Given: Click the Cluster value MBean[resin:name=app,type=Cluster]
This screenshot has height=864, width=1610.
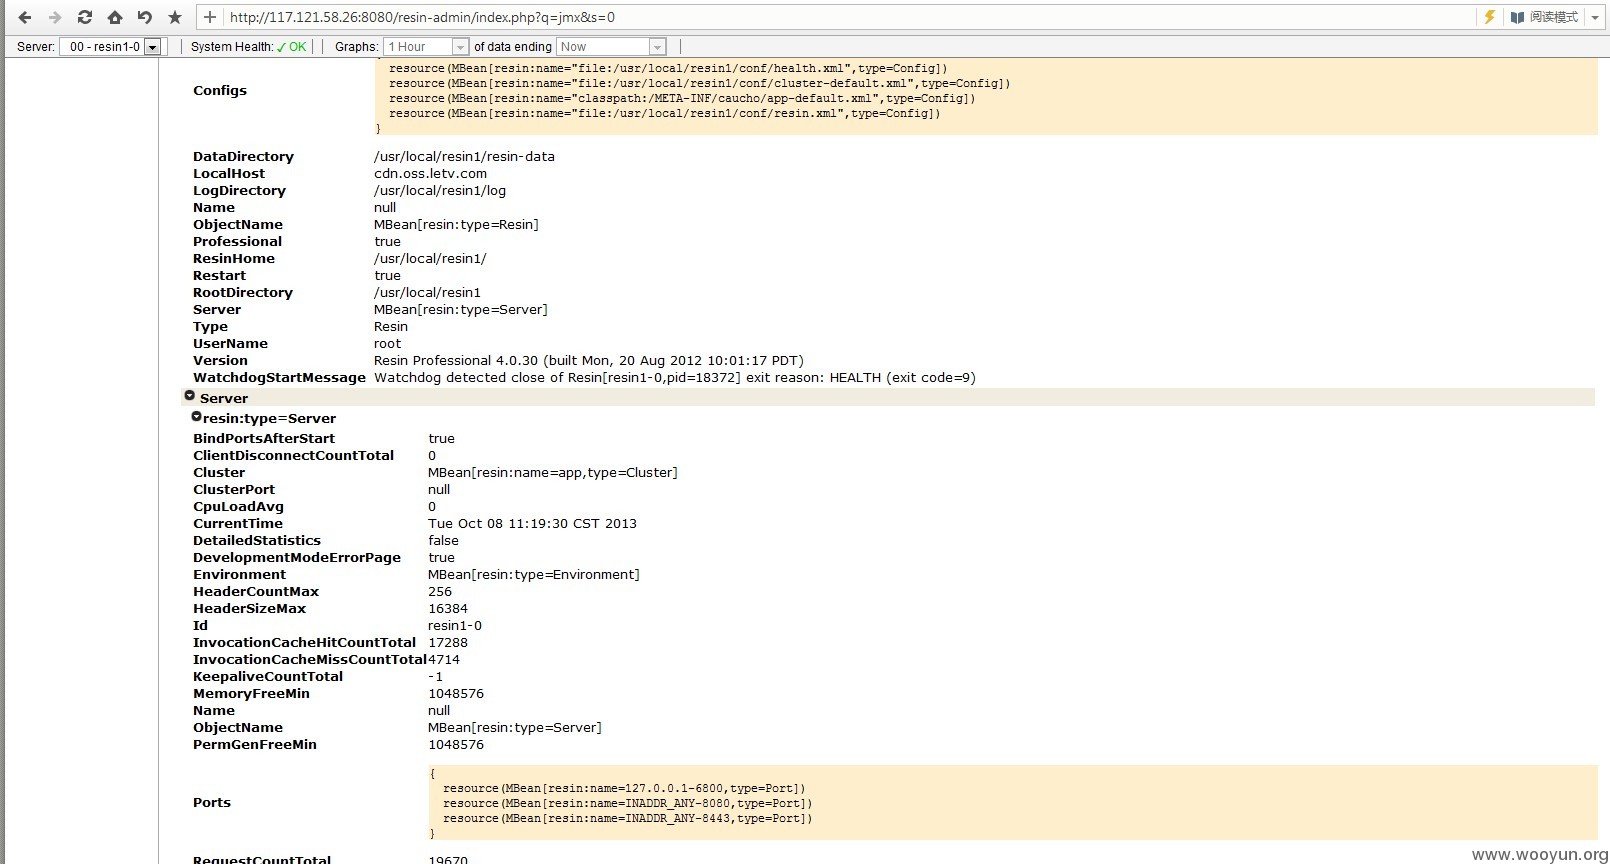Looking at the screenshot, I should tap(553, 472).
